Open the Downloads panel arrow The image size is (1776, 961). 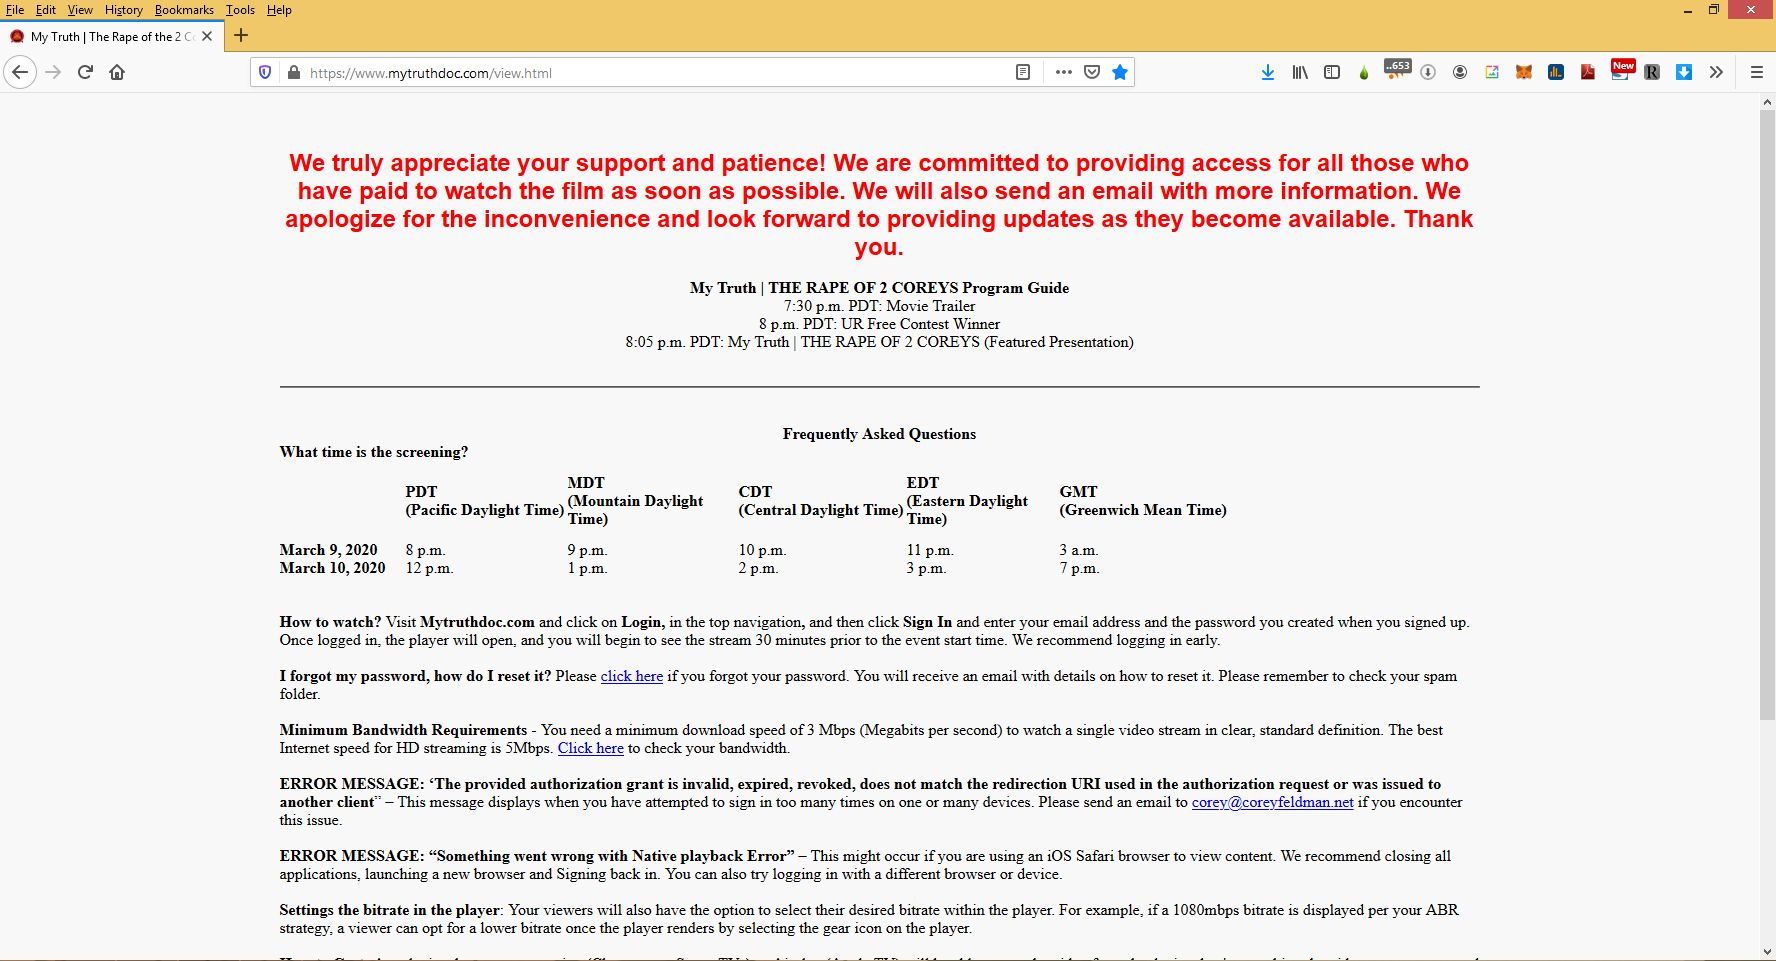pyautogui.click(x=1268, y=72)
